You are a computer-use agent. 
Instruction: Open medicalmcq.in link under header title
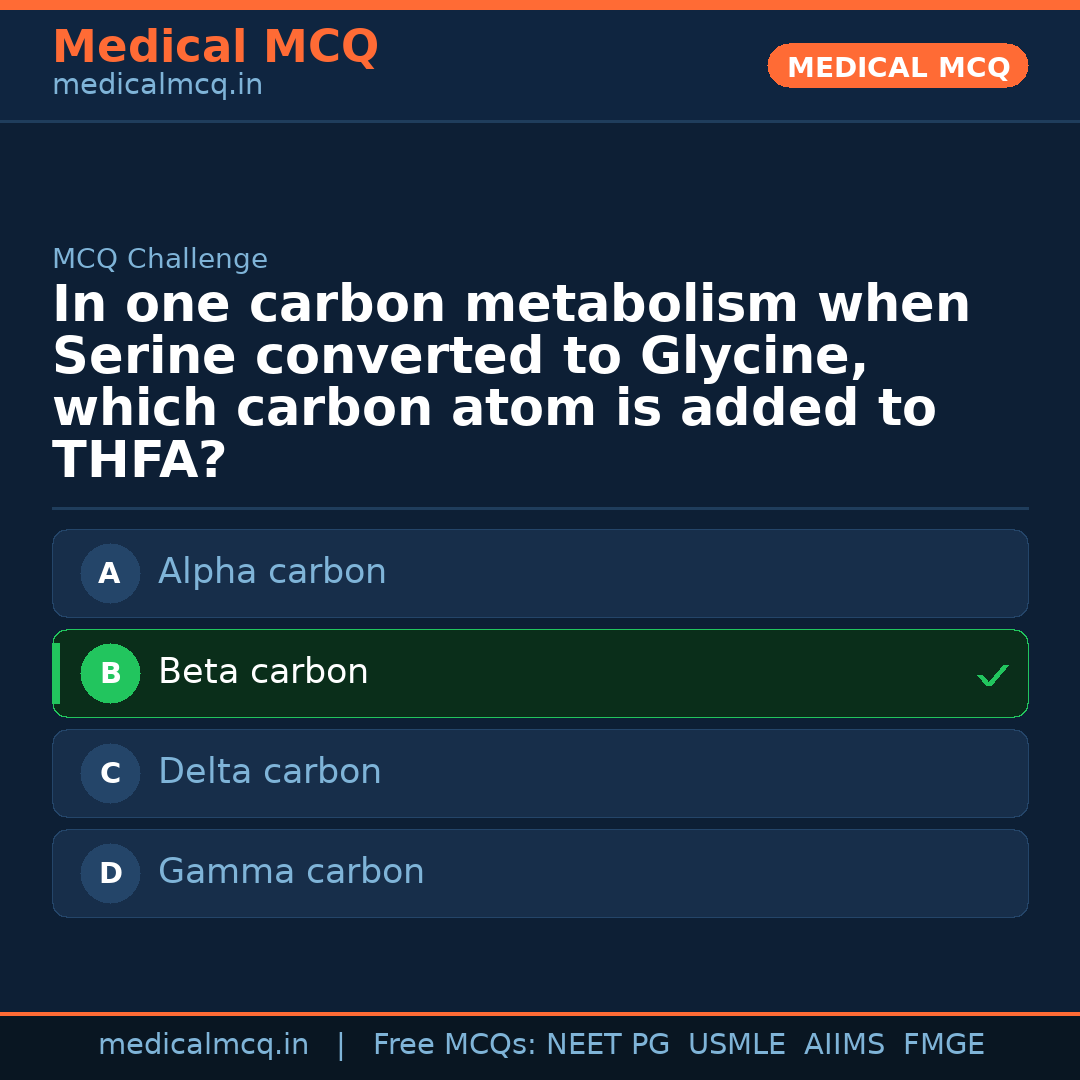[x=157, y=86]
